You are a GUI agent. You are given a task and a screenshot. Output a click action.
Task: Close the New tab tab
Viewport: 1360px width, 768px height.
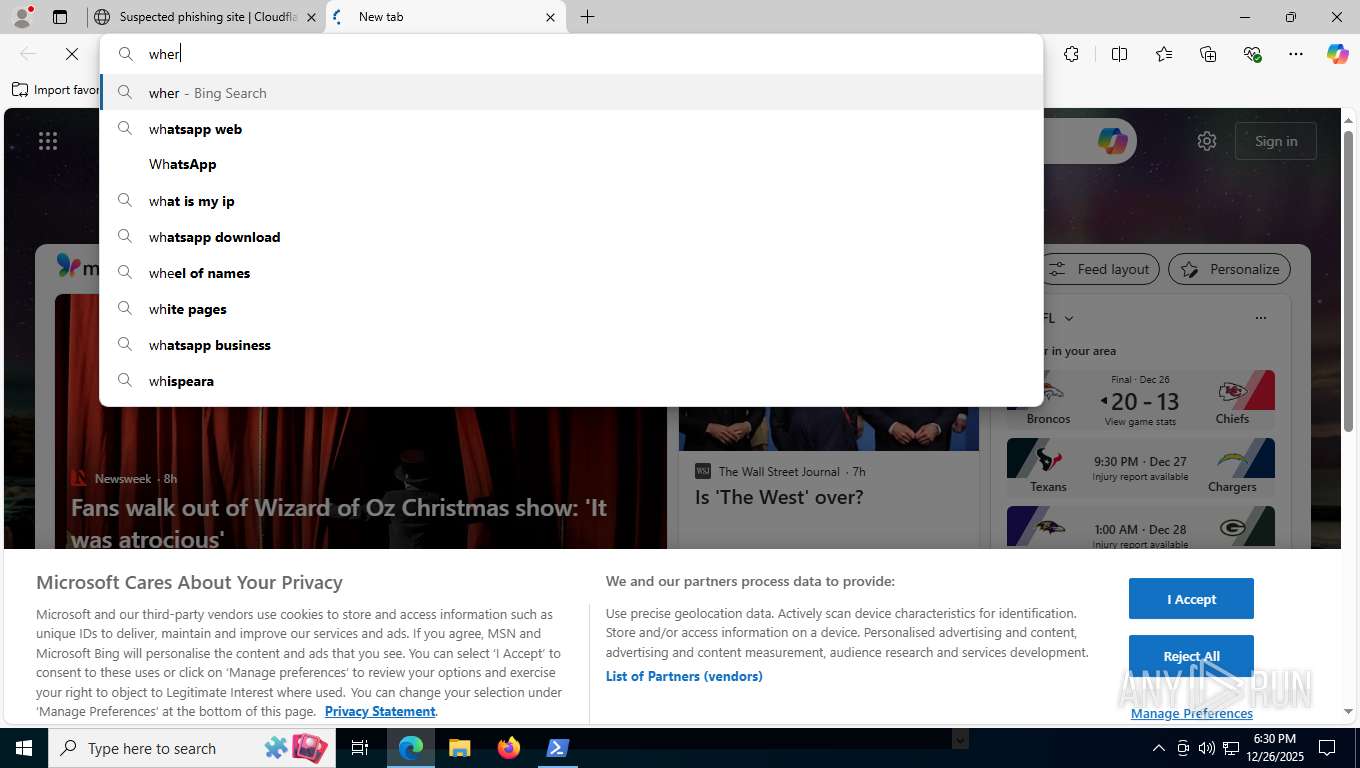click(550, 17)
